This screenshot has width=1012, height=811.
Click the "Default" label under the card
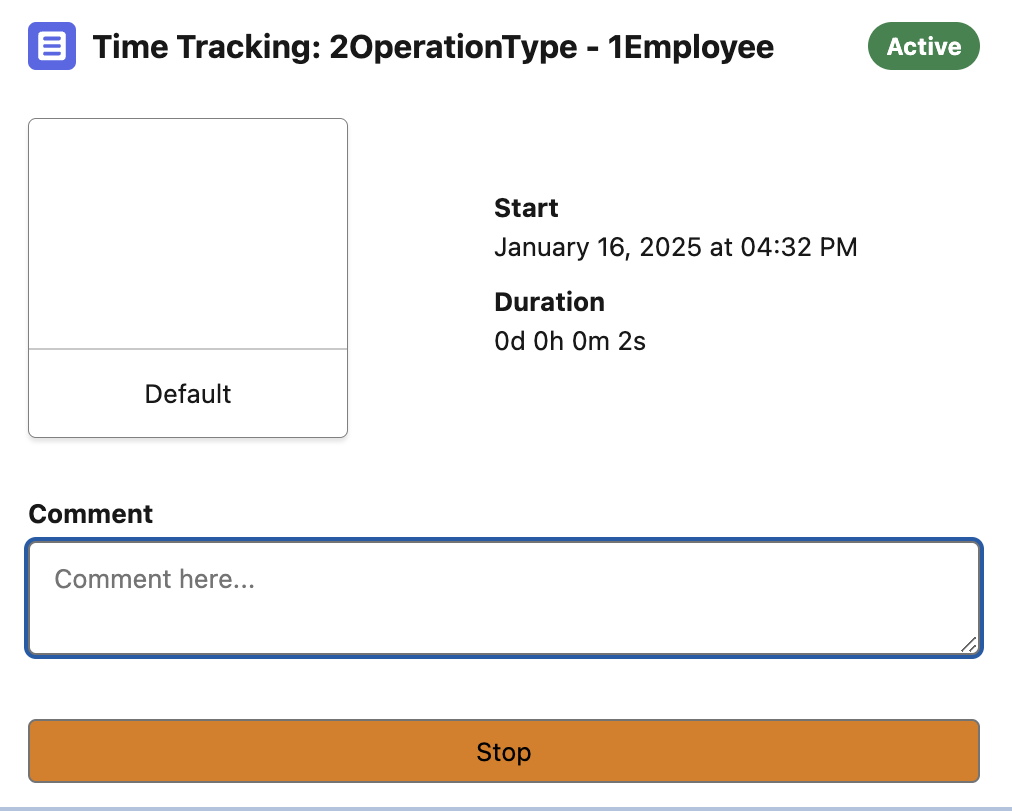click(188, 394)
